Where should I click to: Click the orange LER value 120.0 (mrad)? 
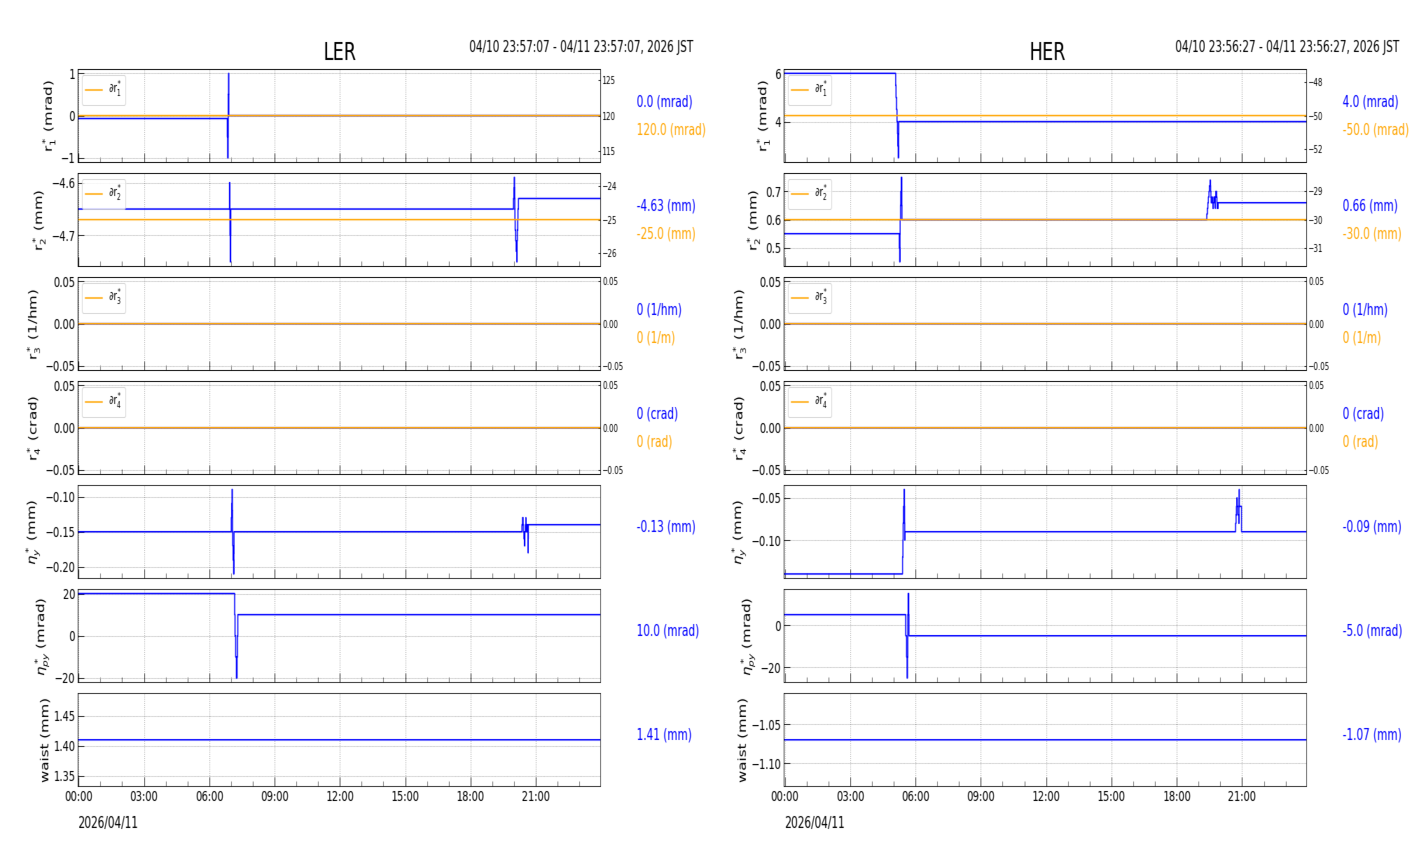pos(671,130)
